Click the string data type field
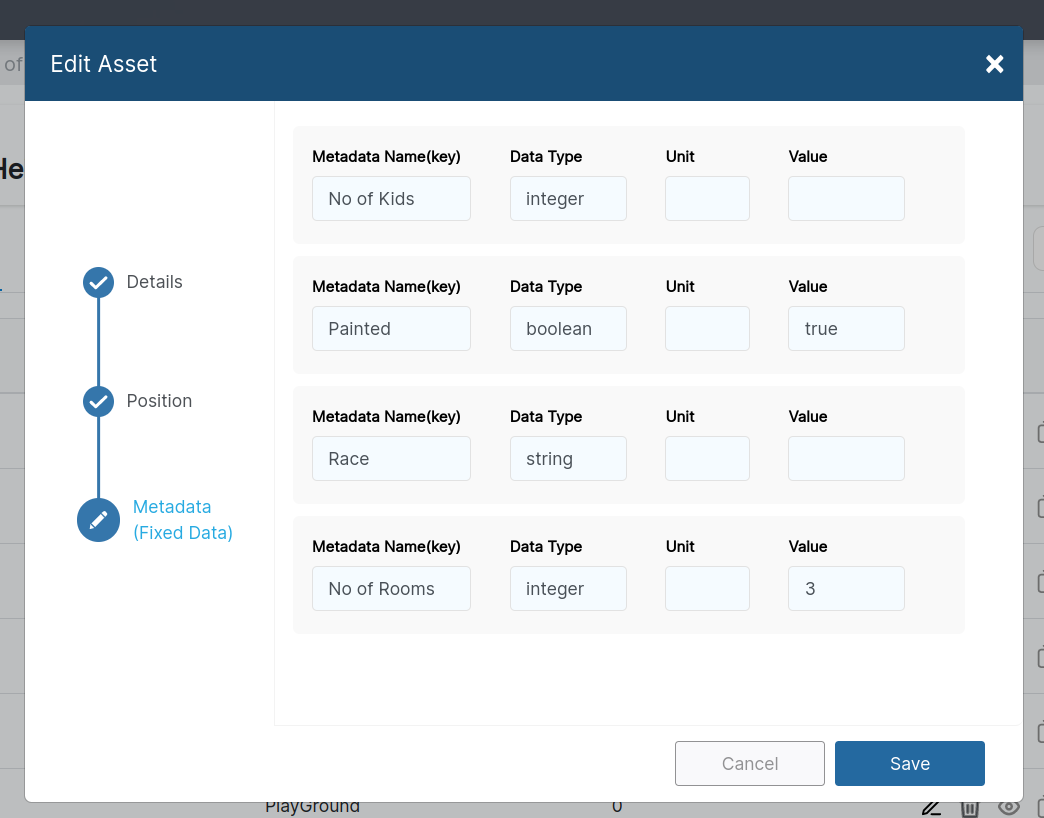Image resolution: width=1044 pixels, height=818 pixels. point(568,459)
